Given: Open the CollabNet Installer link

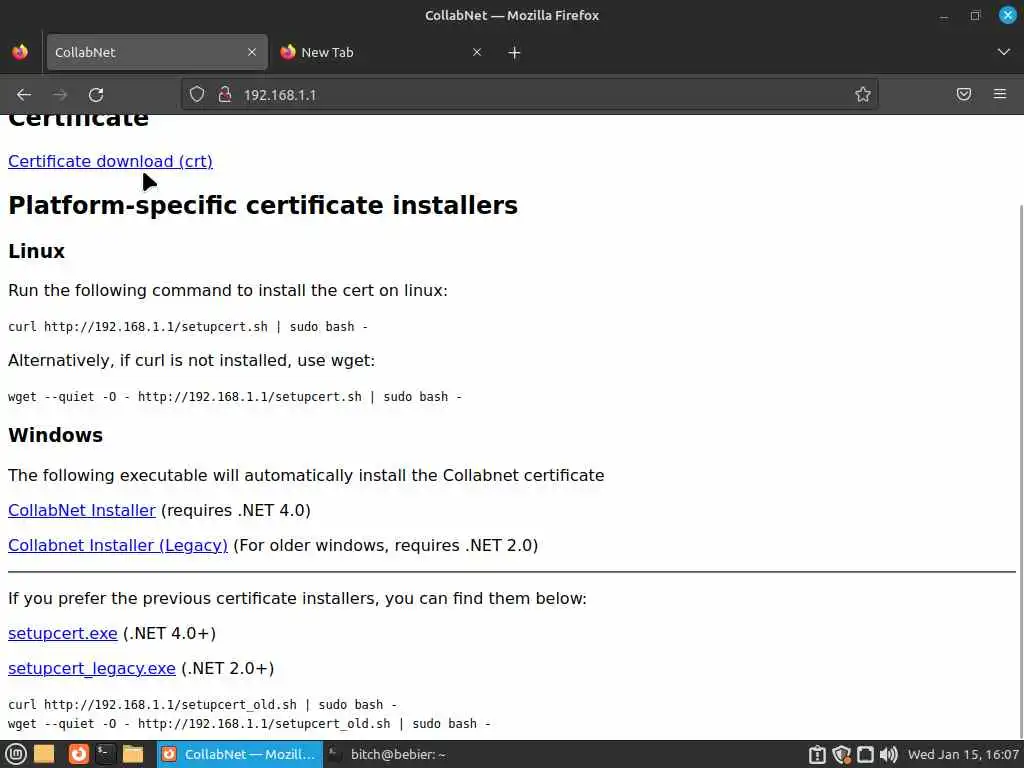Looking at the screenshot, I should (82, 510).
